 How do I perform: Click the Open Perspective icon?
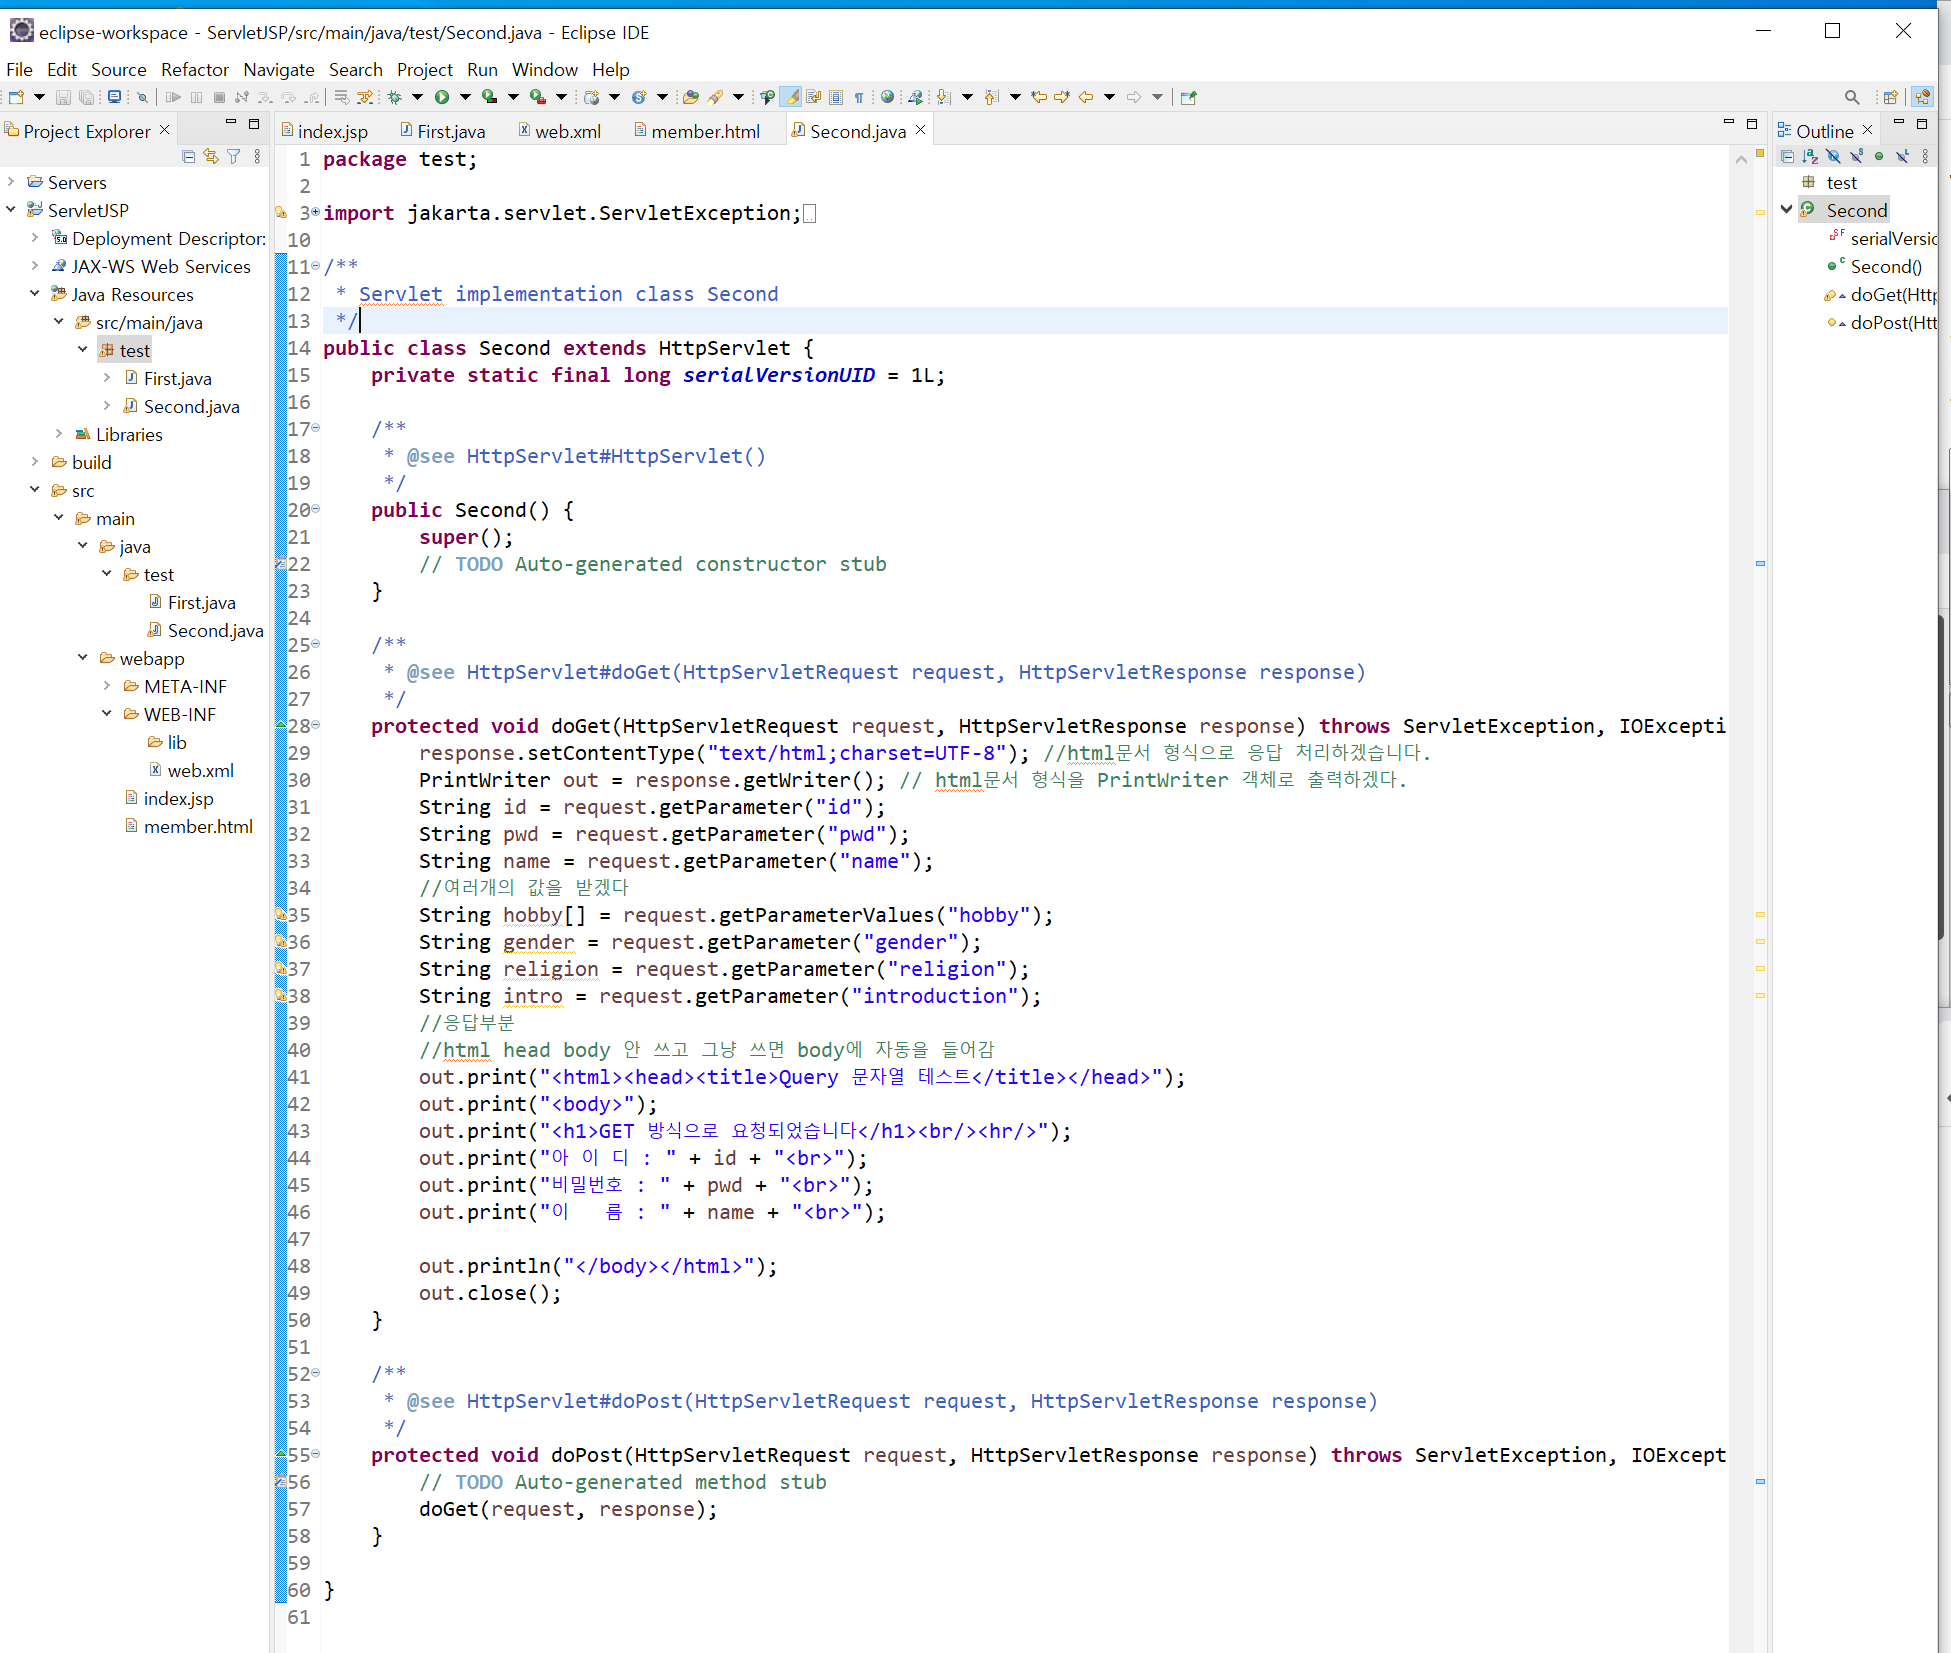click(1890, 97)
